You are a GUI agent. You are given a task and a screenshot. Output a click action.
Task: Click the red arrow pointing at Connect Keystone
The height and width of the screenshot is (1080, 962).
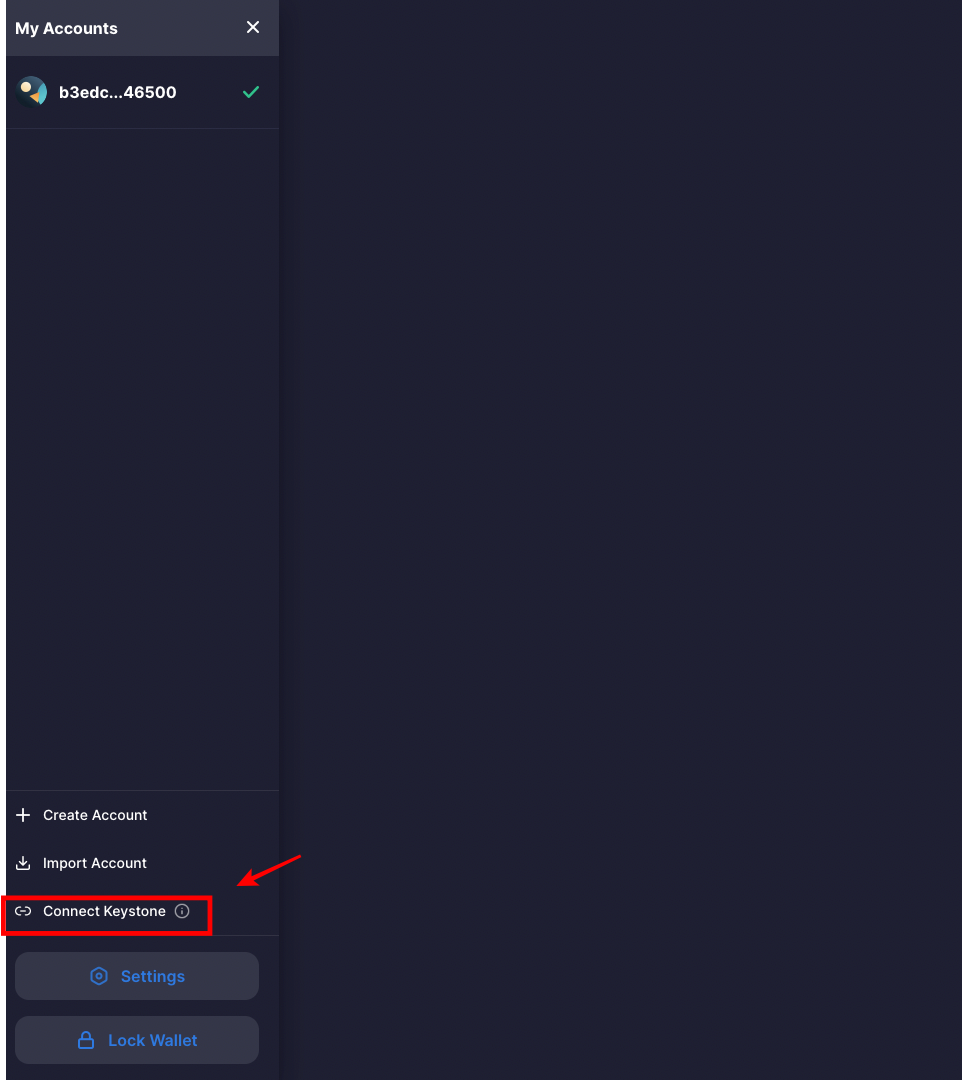(268, 870)
